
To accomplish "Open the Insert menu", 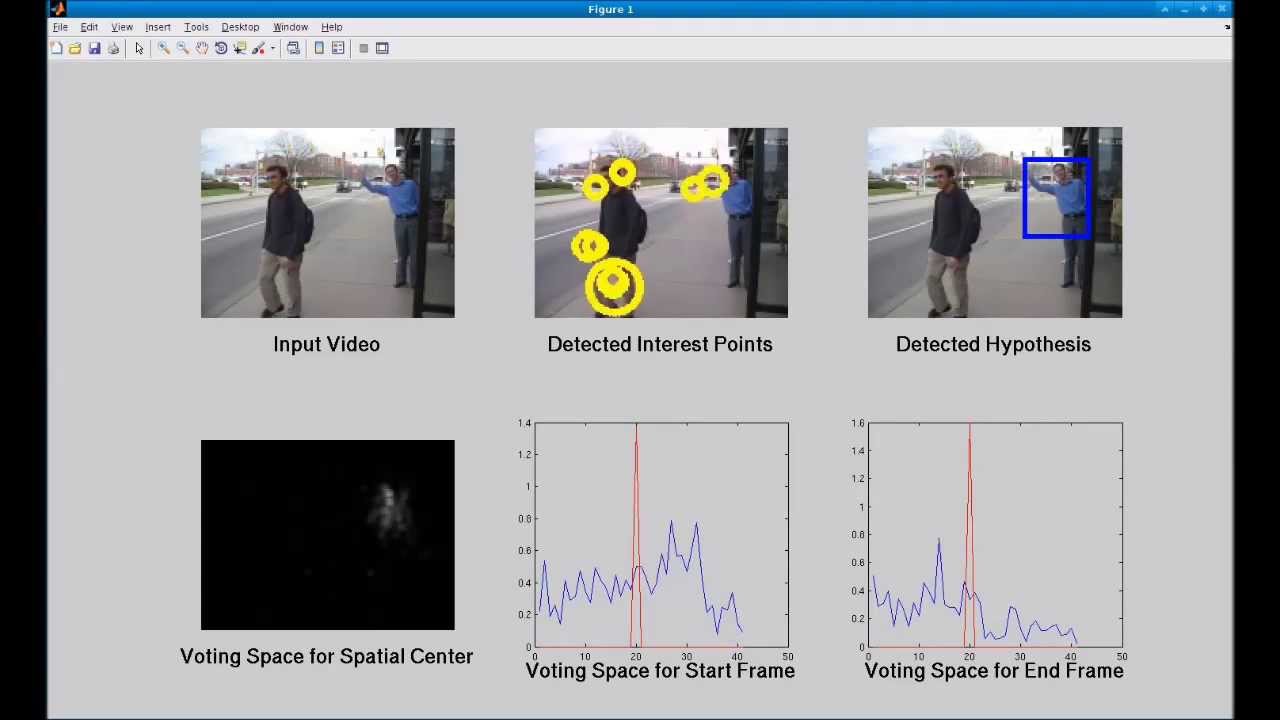I will coord(158,27).
